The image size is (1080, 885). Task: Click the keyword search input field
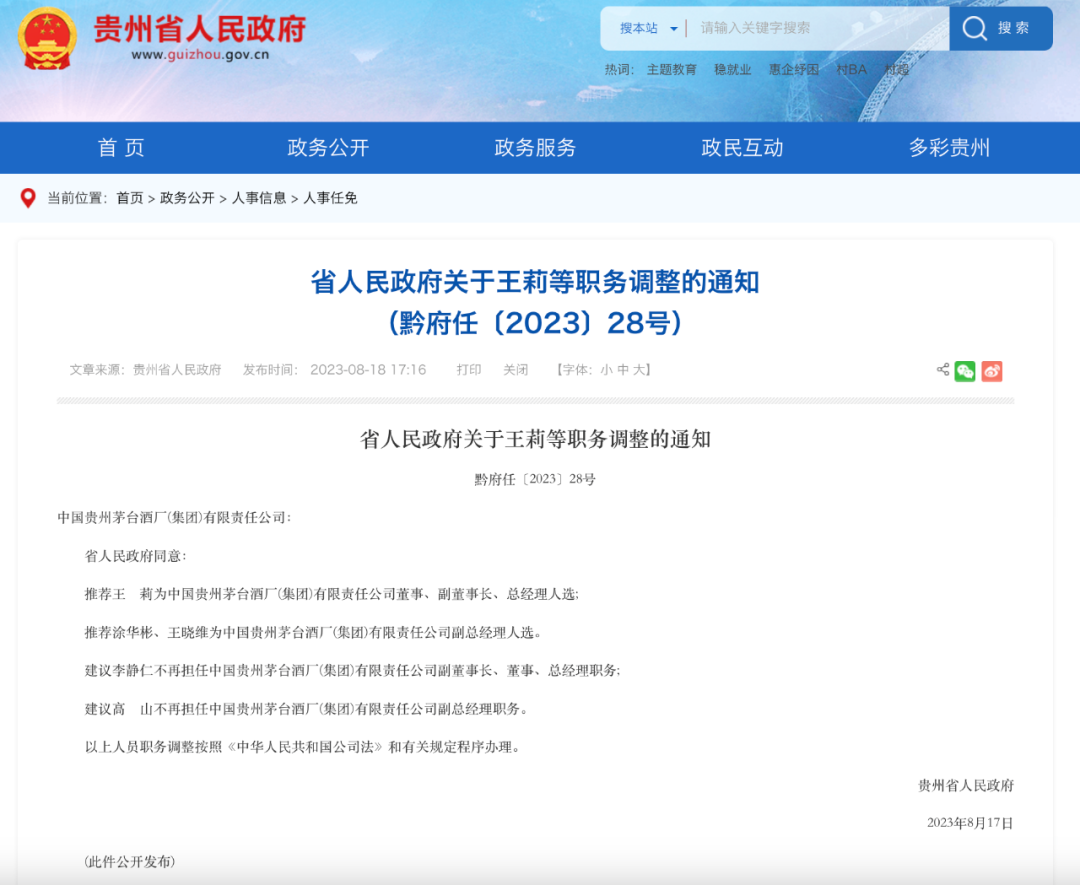point(820,28)
